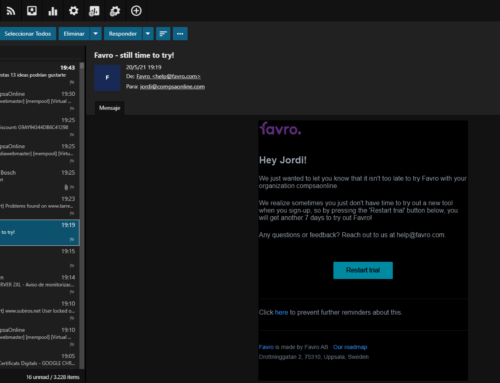
Task: Click sender link Favro <help@favro.com>
Action: (x=168, y=76)
